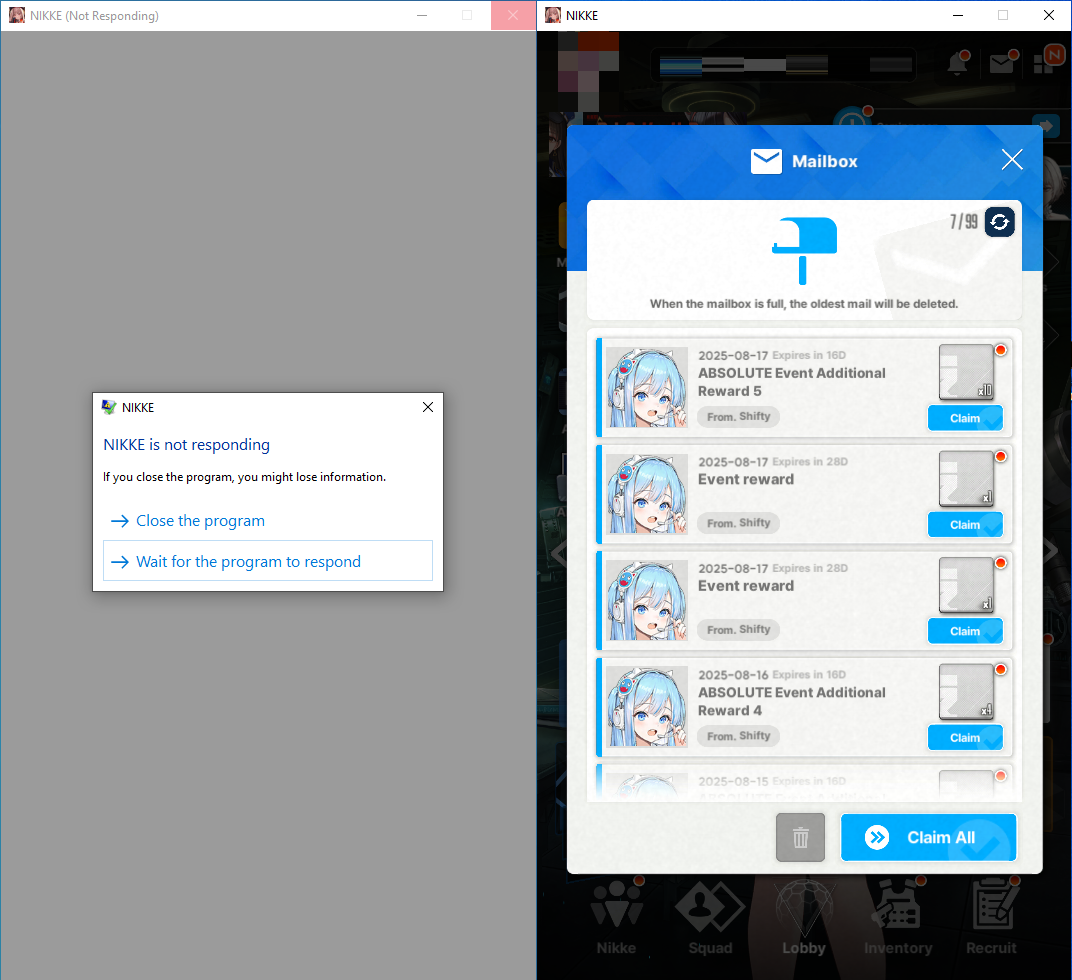Claim ABSOLUTE Event Additional Reward 4
This screenshot has height=980, width=1072.
click(965, 737)
